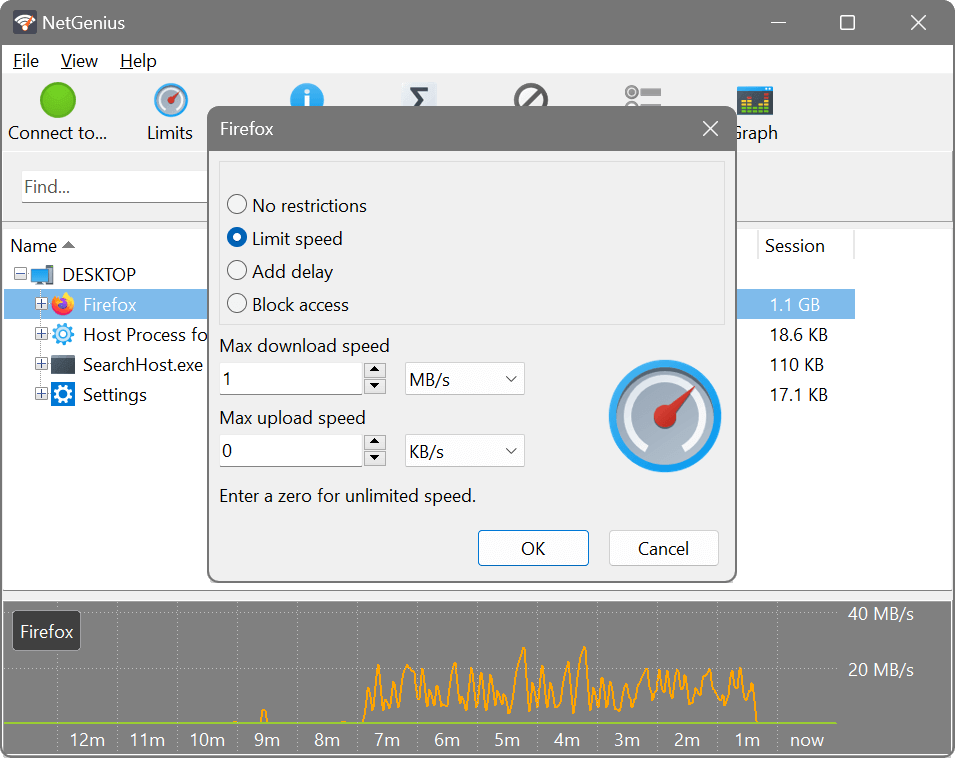Expand the Host Process tree node
The height and width of the screenshot is (758, 955).
(x=41, y=334)
